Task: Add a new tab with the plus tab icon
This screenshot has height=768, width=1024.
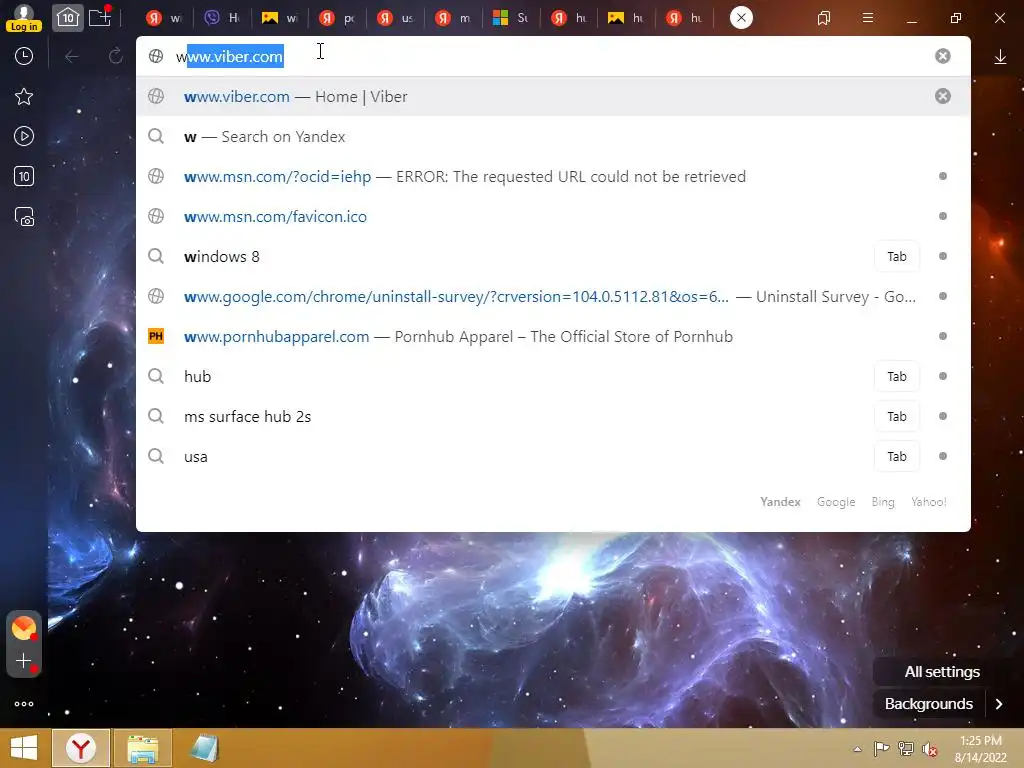Action: [x=100, y=17]
